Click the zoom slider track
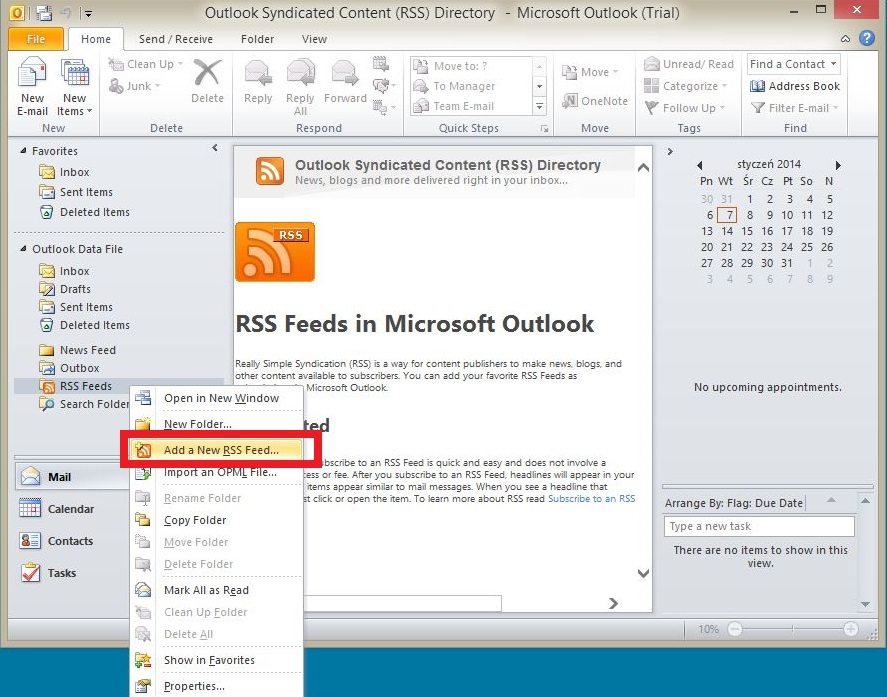Image resolution: width=887 pixels, height=697 pixels. 792,629
